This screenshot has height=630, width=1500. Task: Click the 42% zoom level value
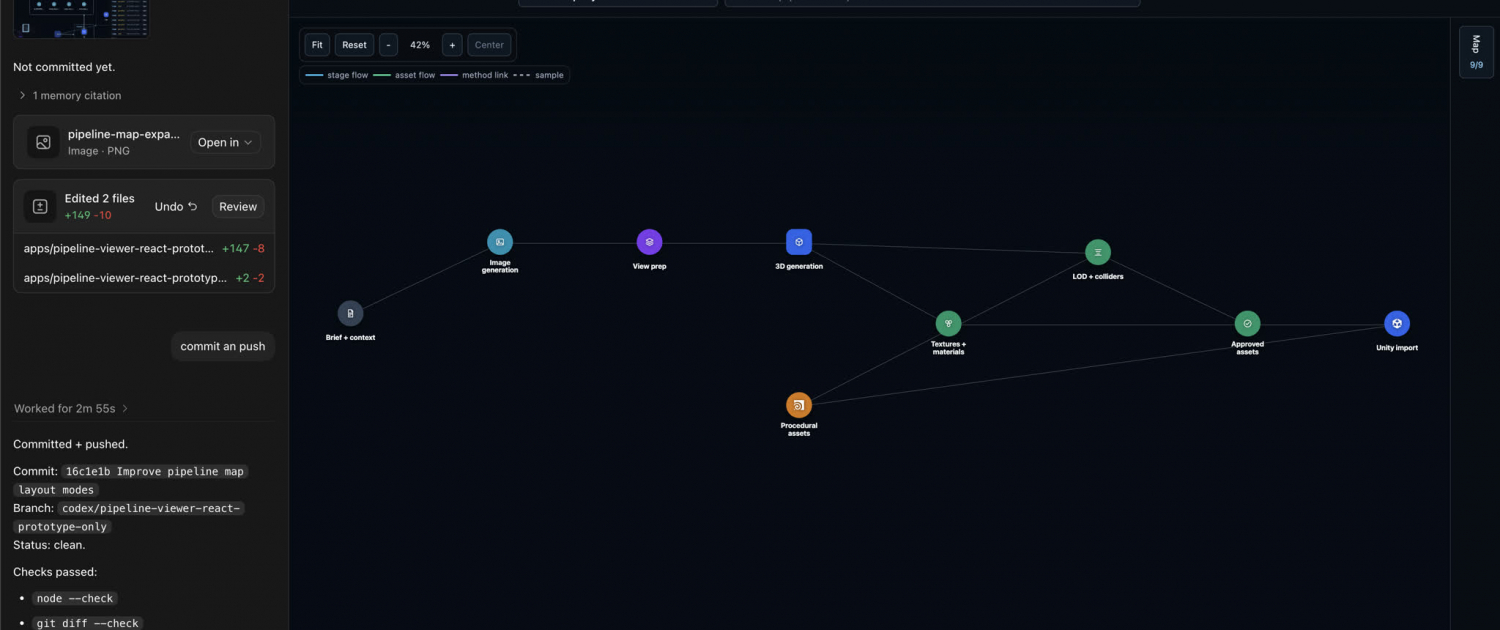pos(420,45)
